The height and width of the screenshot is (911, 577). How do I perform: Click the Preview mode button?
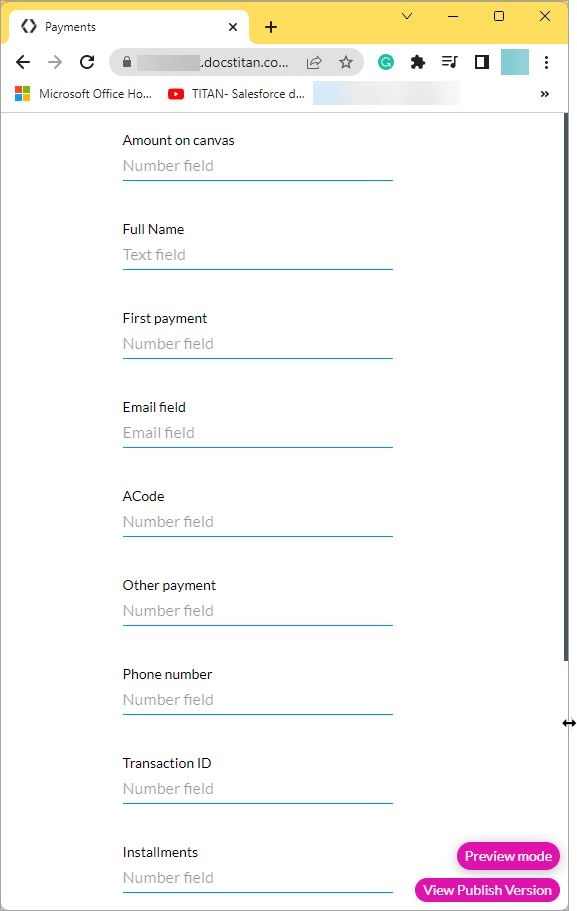508,856
